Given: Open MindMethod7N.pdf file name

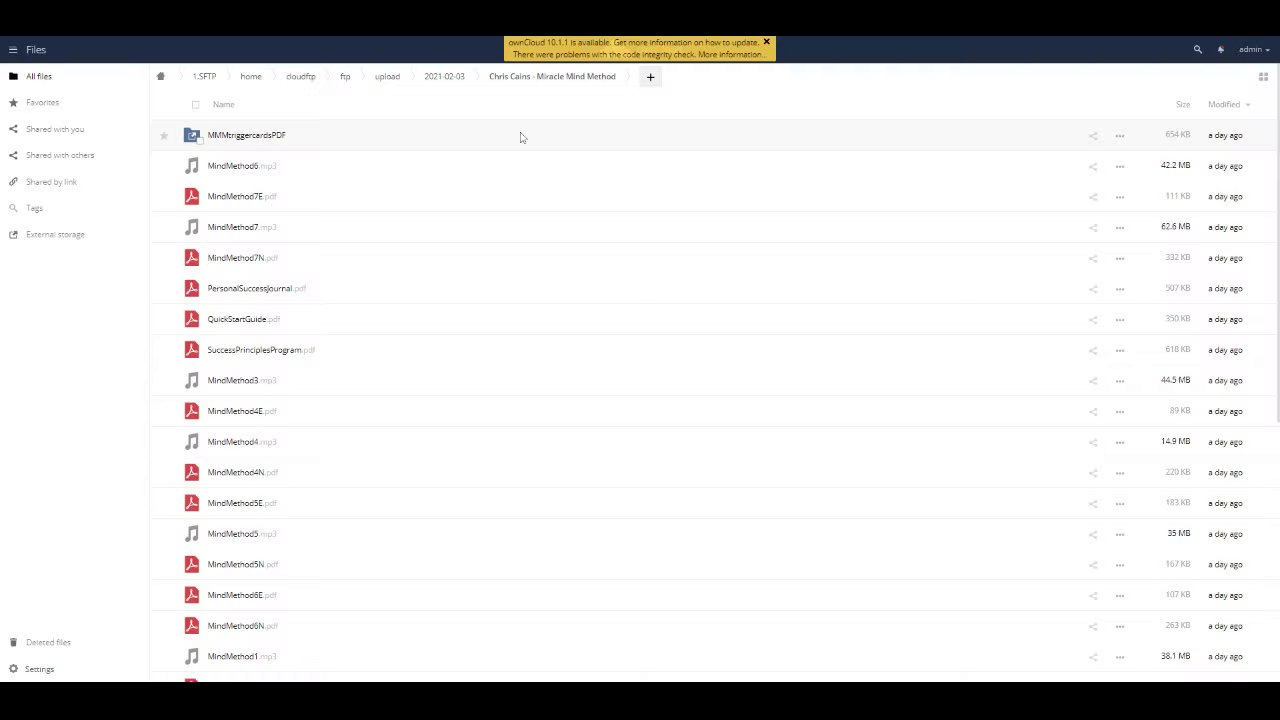Looking at the screenshot, I should click(x=242, y=258).
